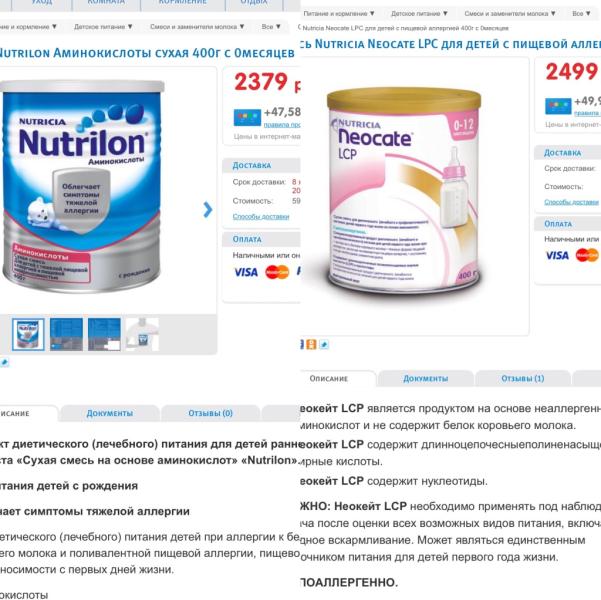Expand the left Смеси и заменители молока dropdown
This screenshot has width=601, height=600.
coord(197,27)
